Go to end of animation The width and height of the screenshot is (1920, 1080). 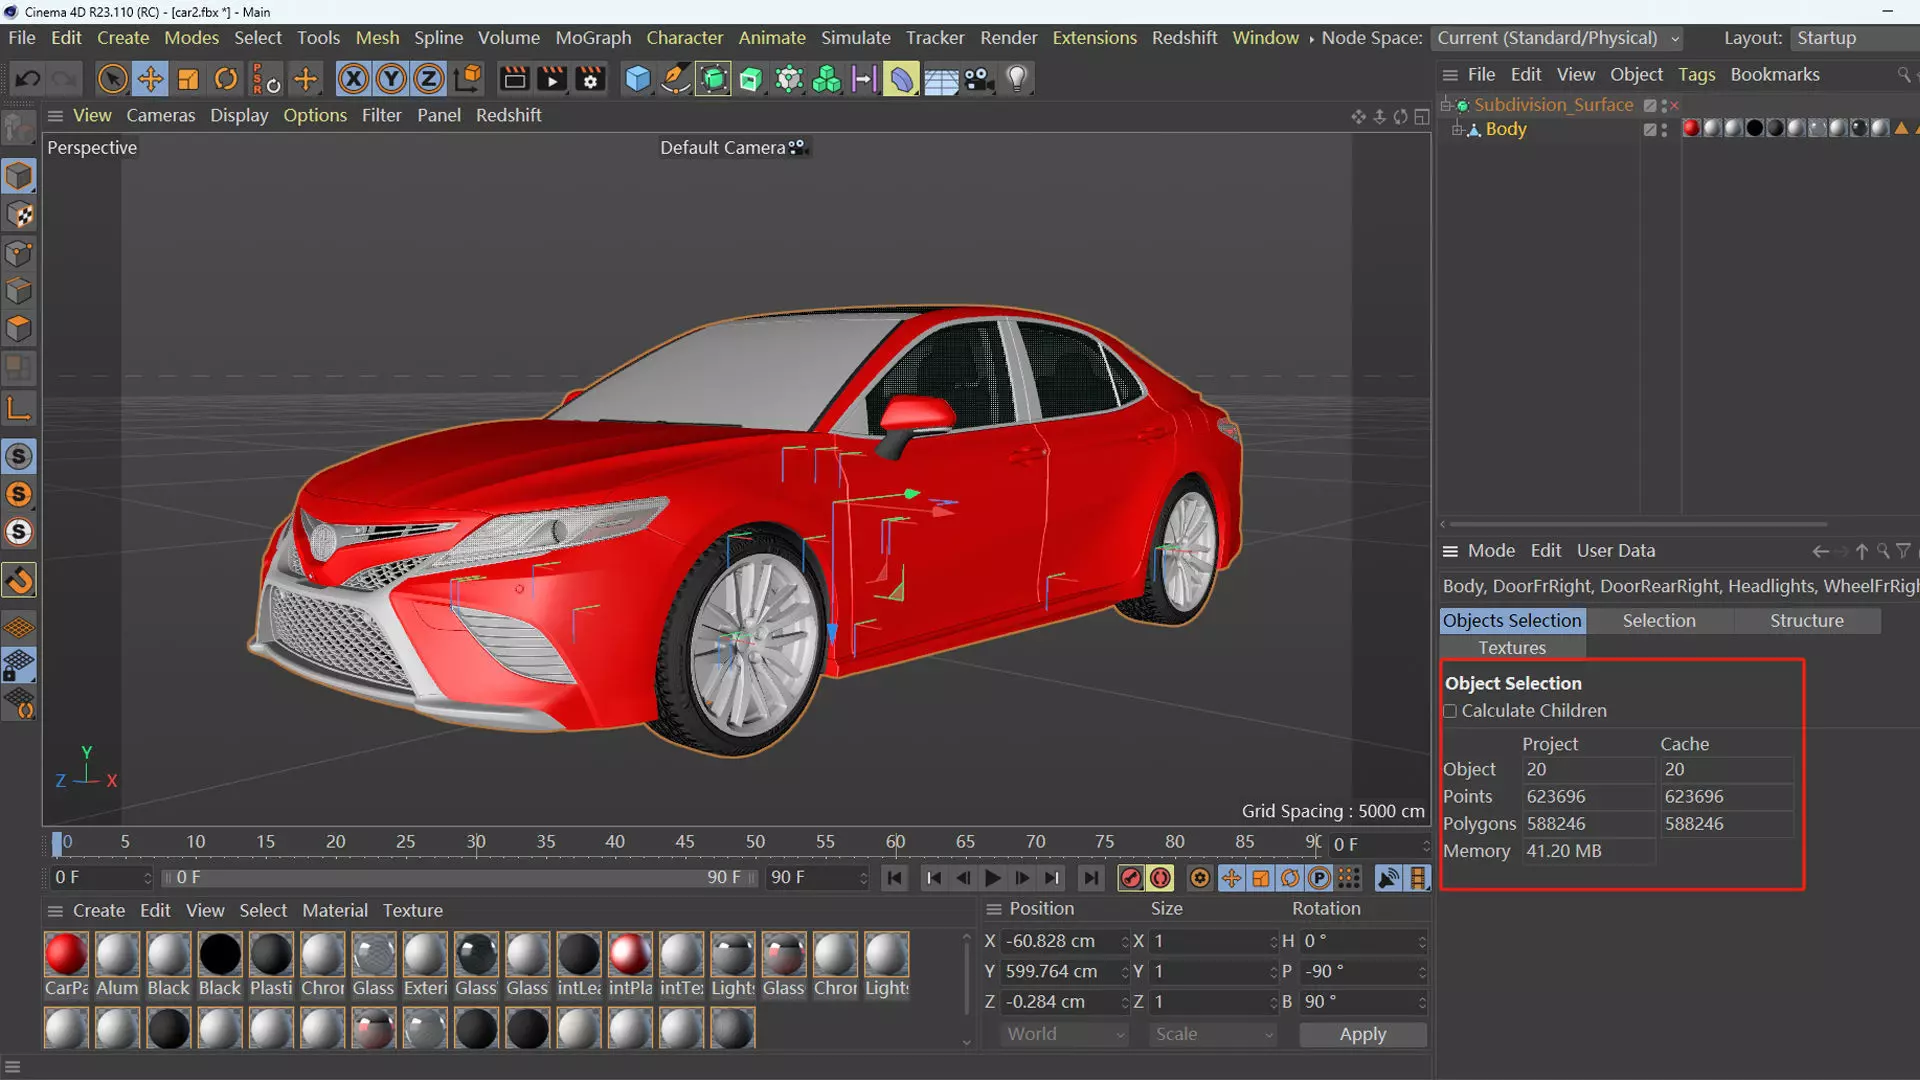pos(1091,878)
